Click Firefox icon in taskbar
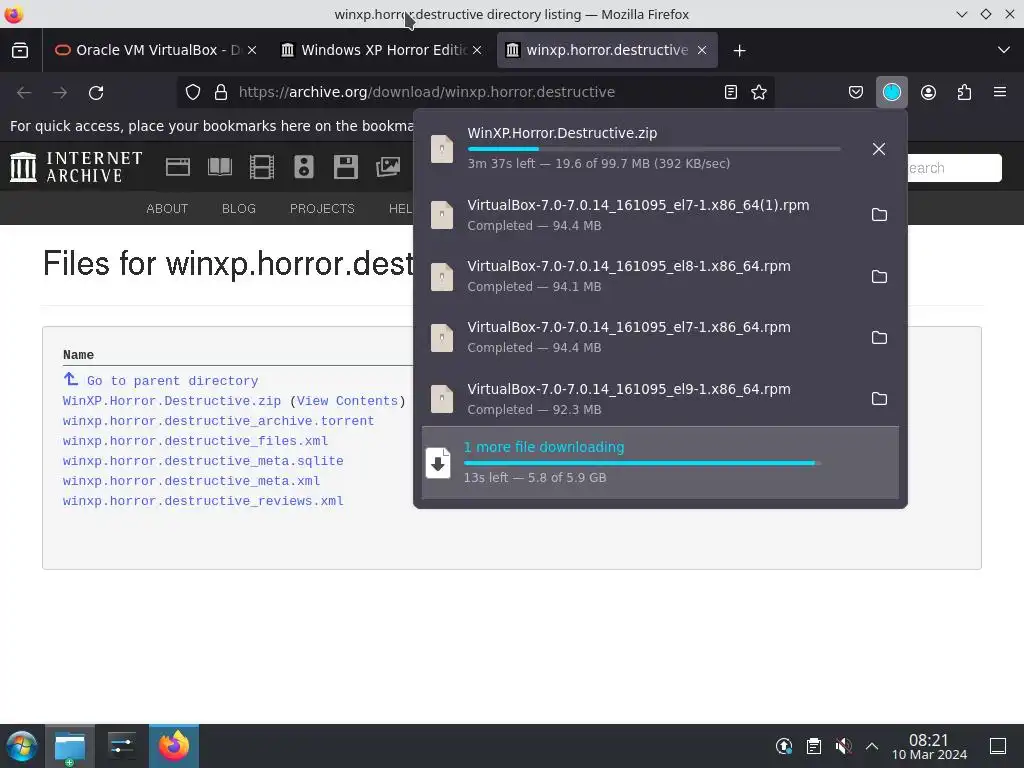This screenshot has height=768, width=1024. tap(174, 746)
